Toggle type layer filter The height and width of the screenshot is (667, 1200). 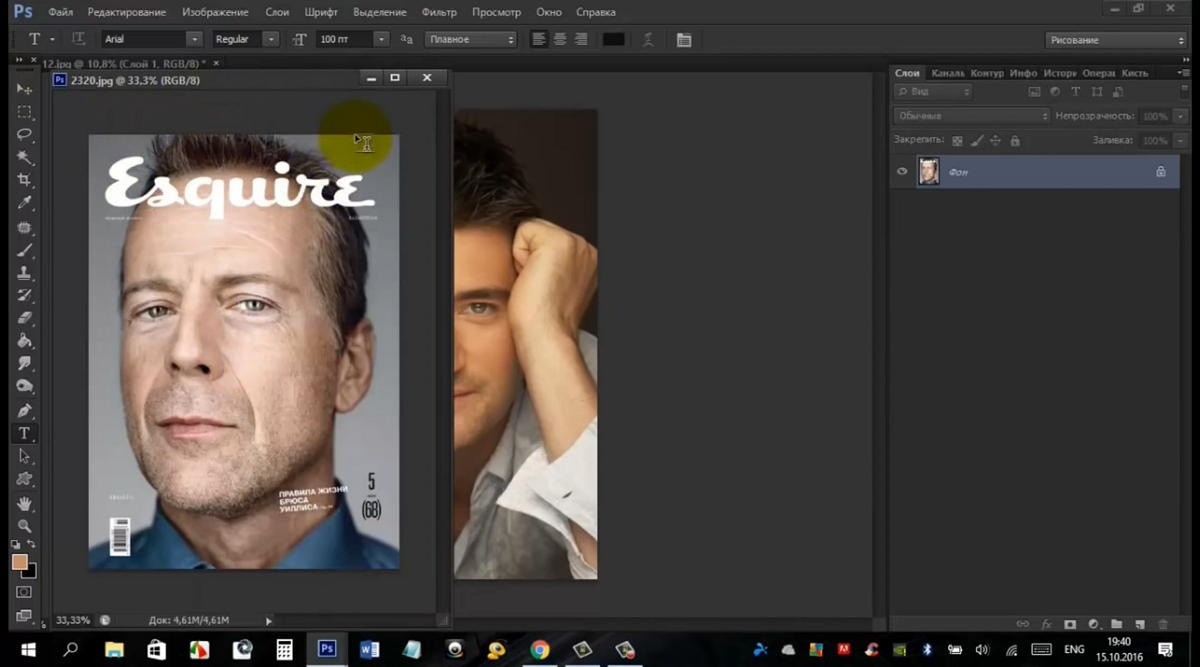[1076, 91]
